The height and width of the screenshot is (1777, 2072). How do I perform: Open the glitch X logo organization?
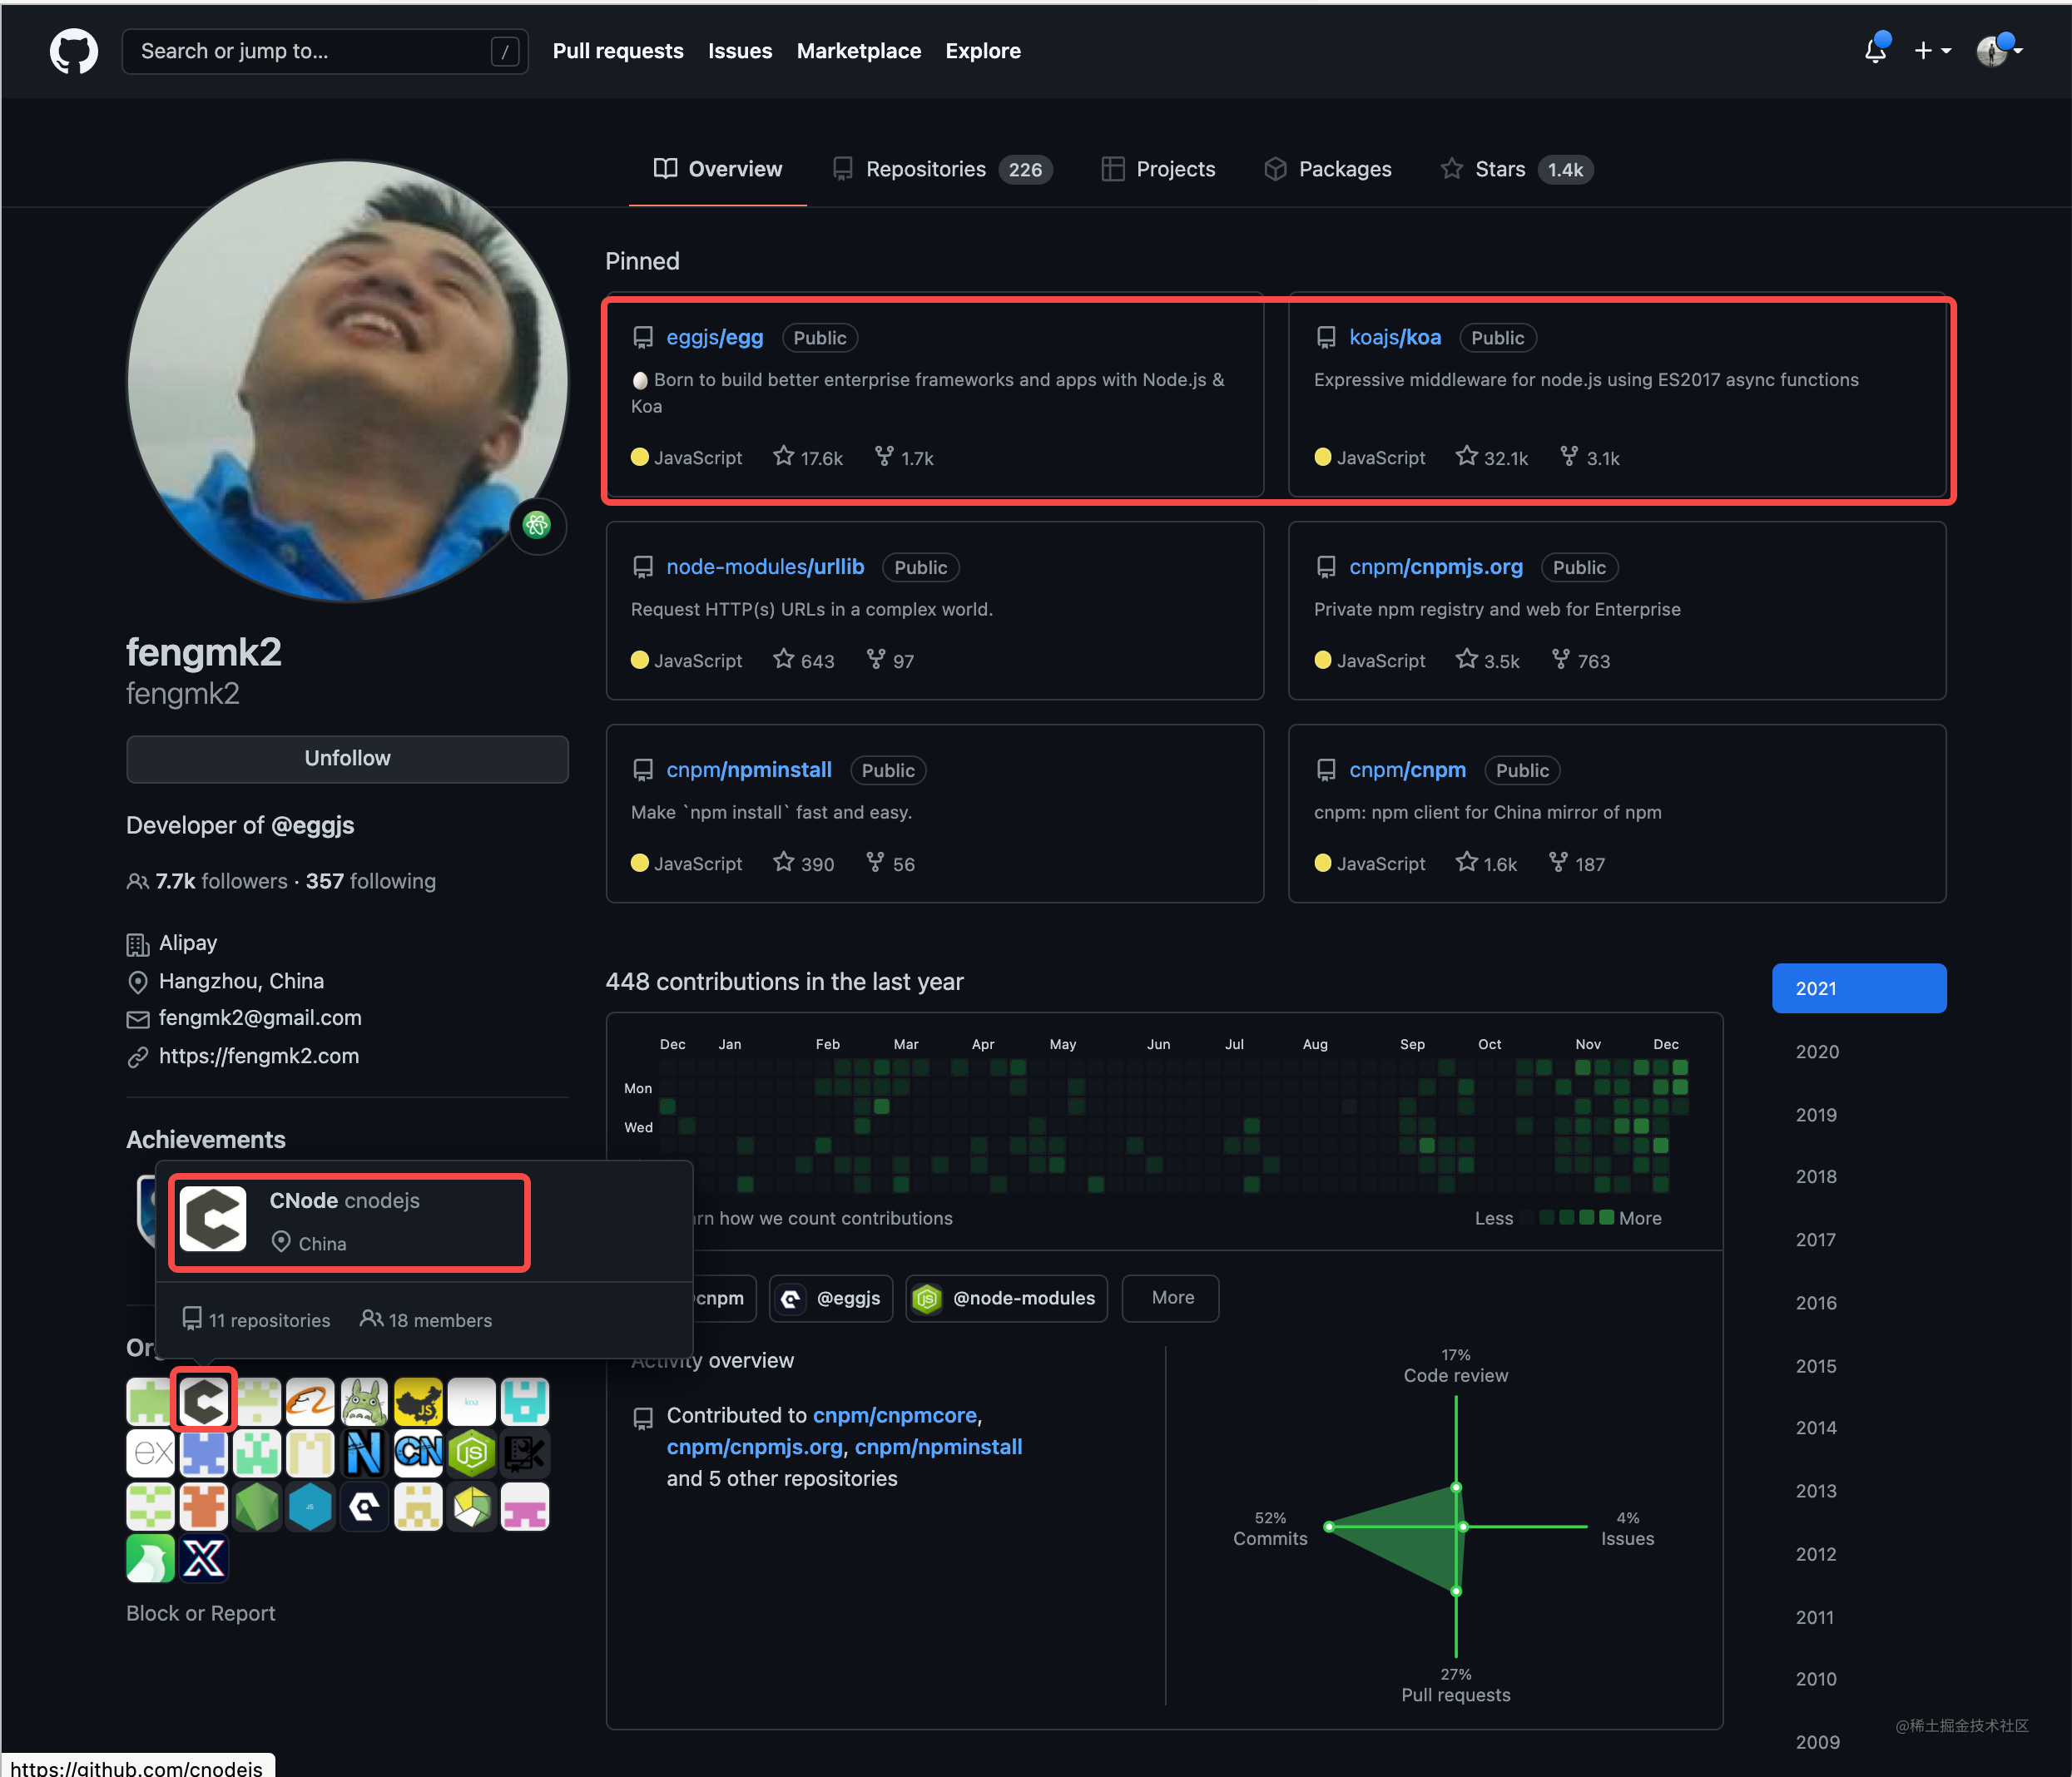click(204, 1559)
